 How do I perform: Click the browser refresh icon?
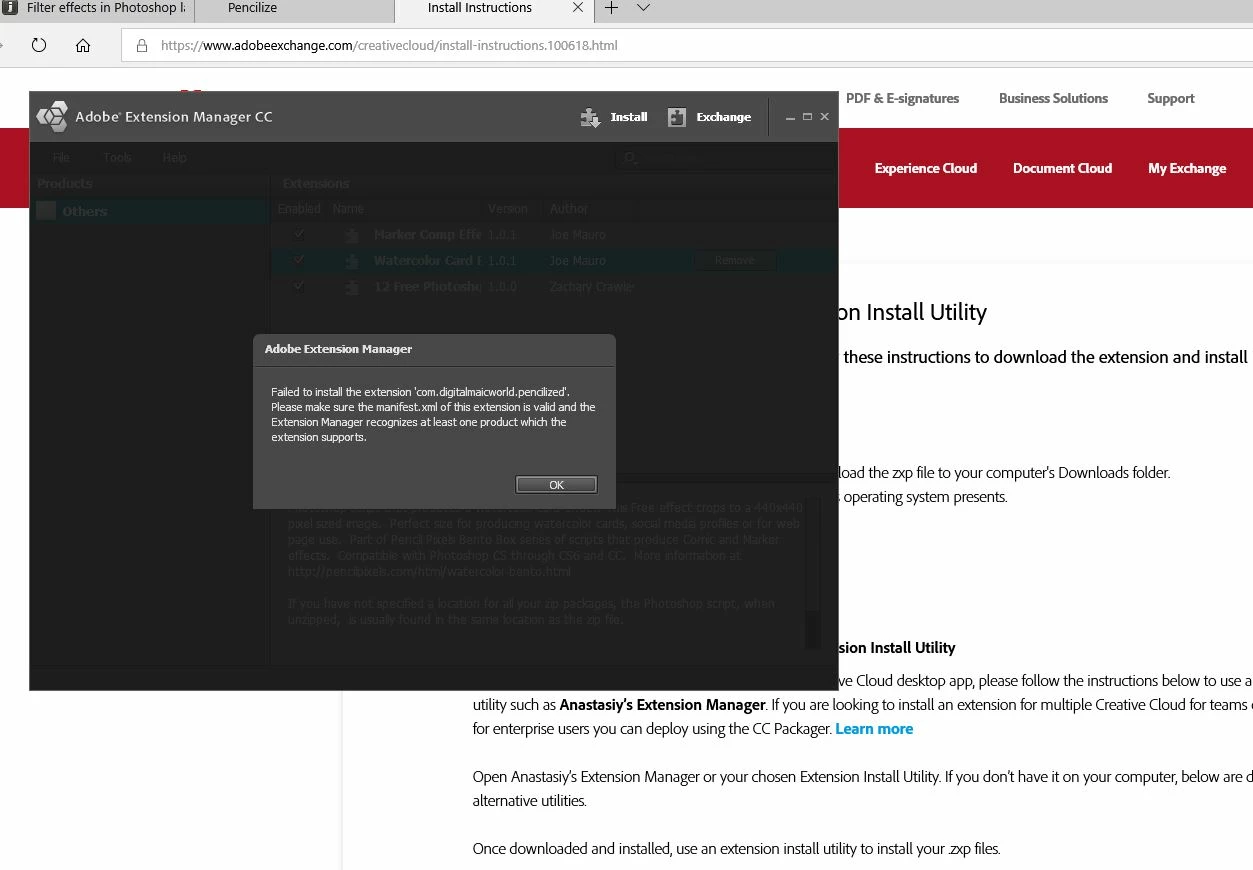tap(39, 45)
